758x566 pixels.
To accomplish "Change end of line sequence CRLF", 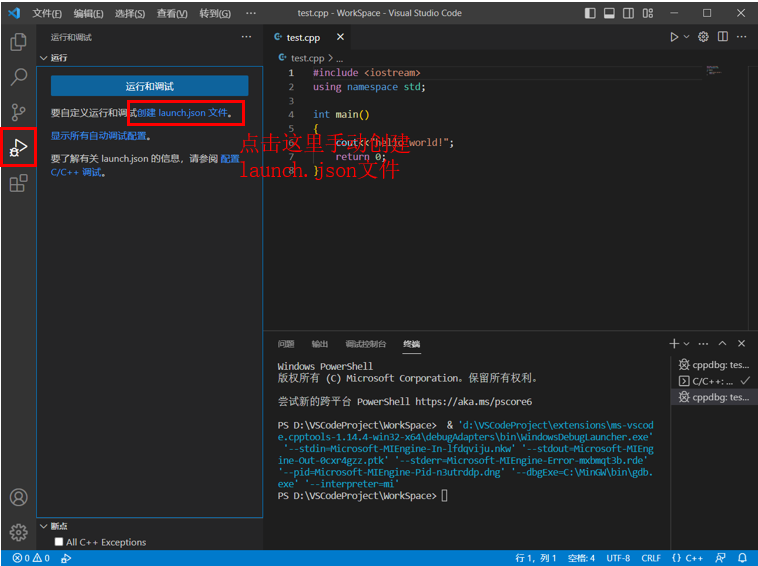I will click(x=651, y=558).
